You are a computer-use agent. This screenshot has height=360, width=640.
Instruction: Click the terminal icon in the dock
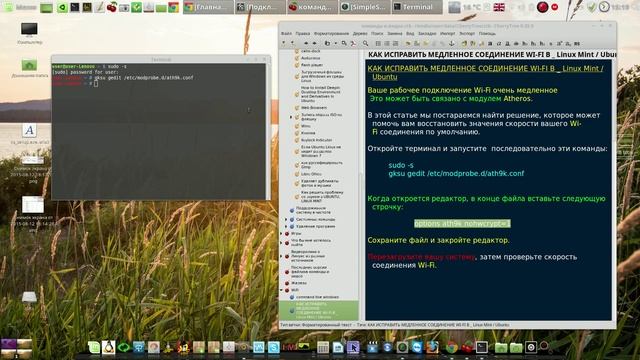[x=482, y=347]
